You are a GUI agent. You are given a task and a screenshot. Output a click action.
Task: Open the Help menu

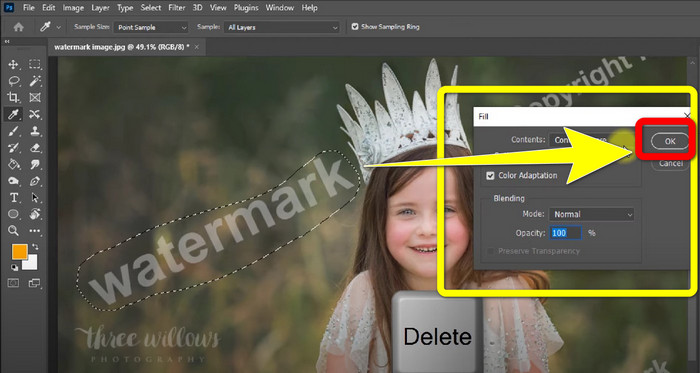pos(309,8)
